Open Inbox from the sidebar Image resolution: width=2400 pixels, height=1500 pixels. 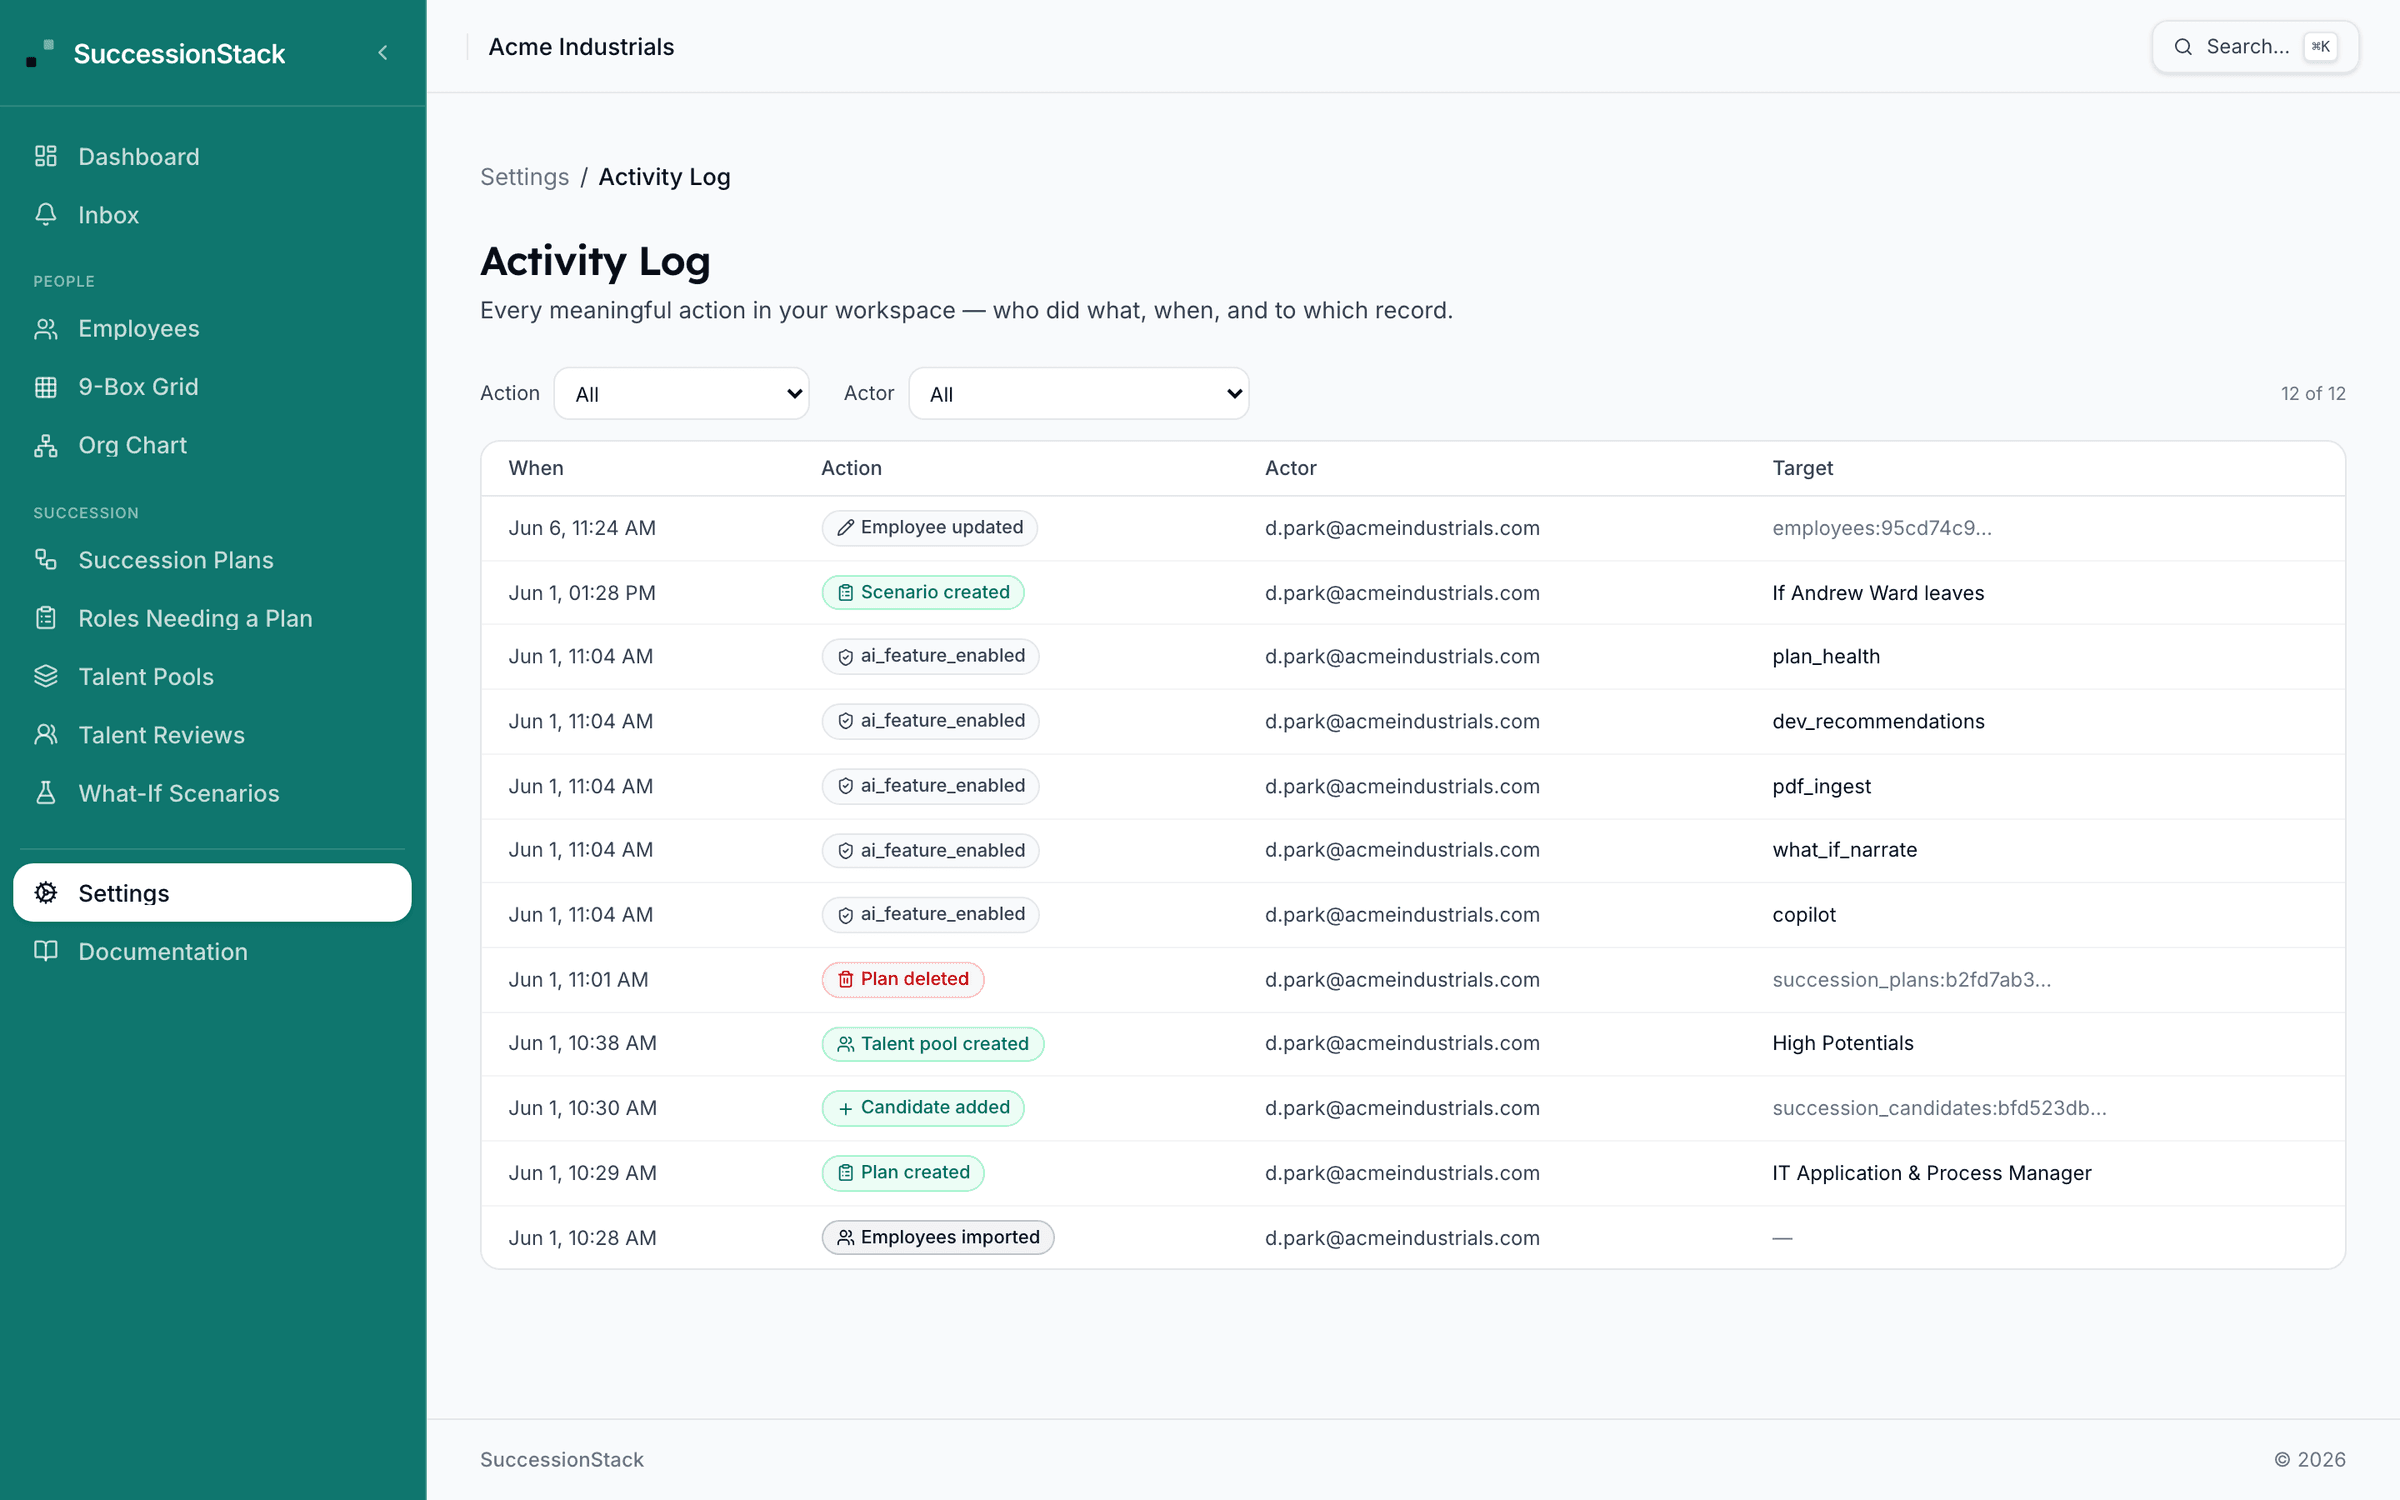point(212,214)
